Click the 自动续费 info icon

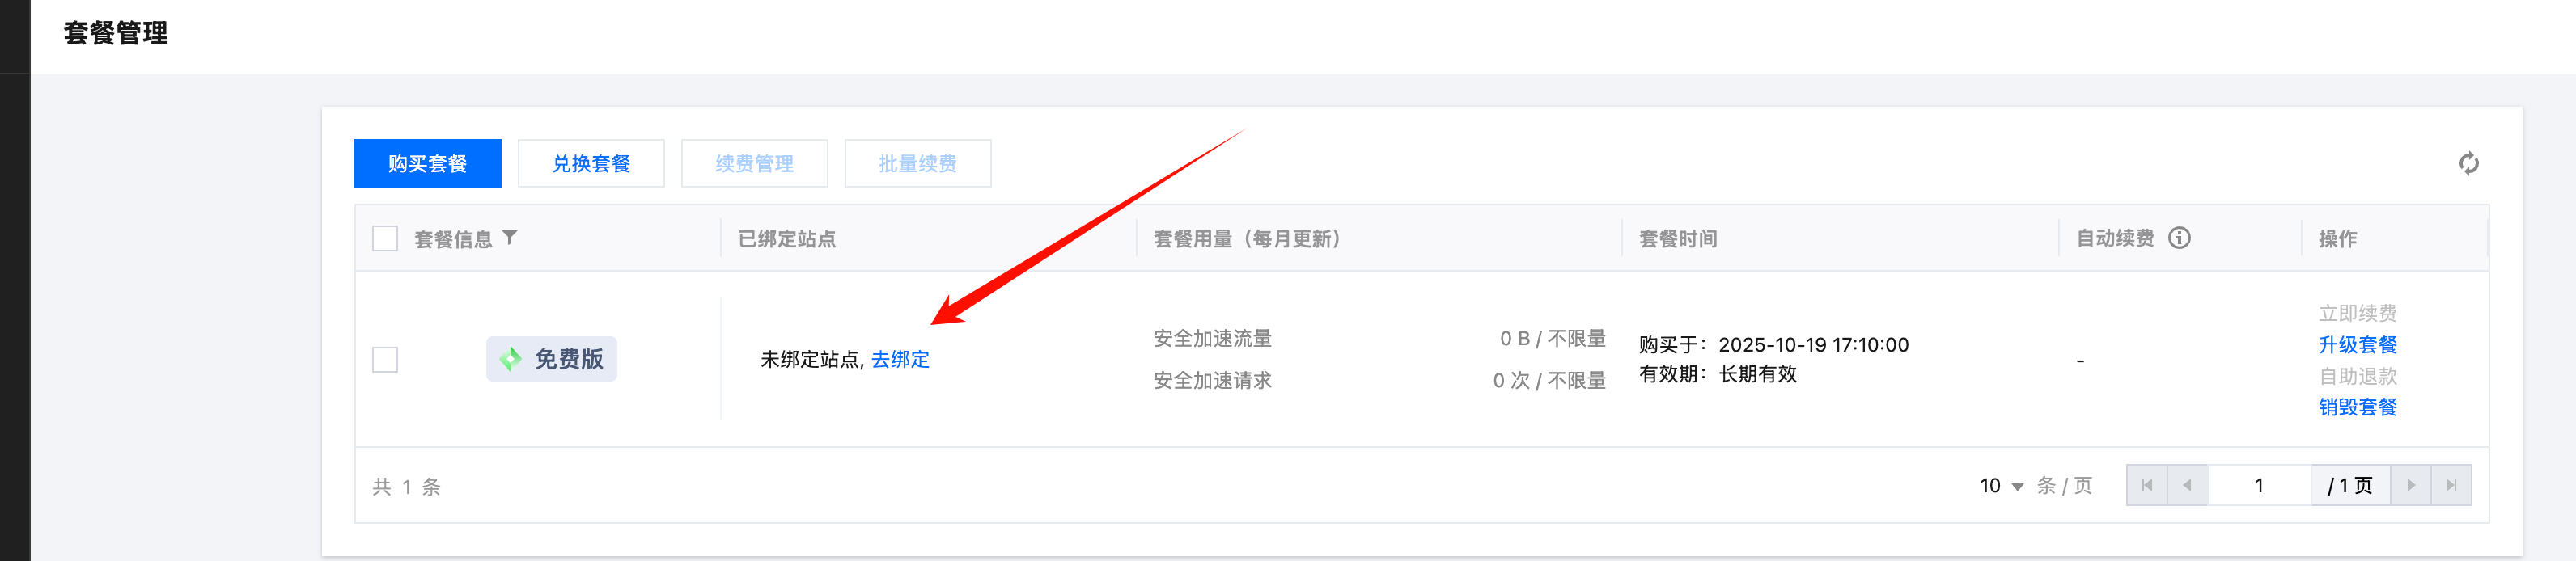(x=2179, y=238)
